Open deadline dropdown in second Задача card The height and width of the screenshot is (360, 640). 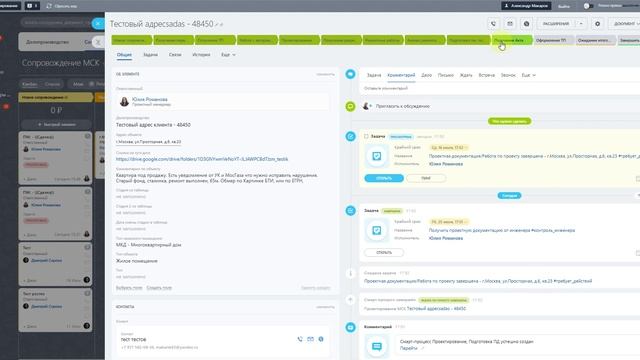pyautogui.click(x=449, y=222)
